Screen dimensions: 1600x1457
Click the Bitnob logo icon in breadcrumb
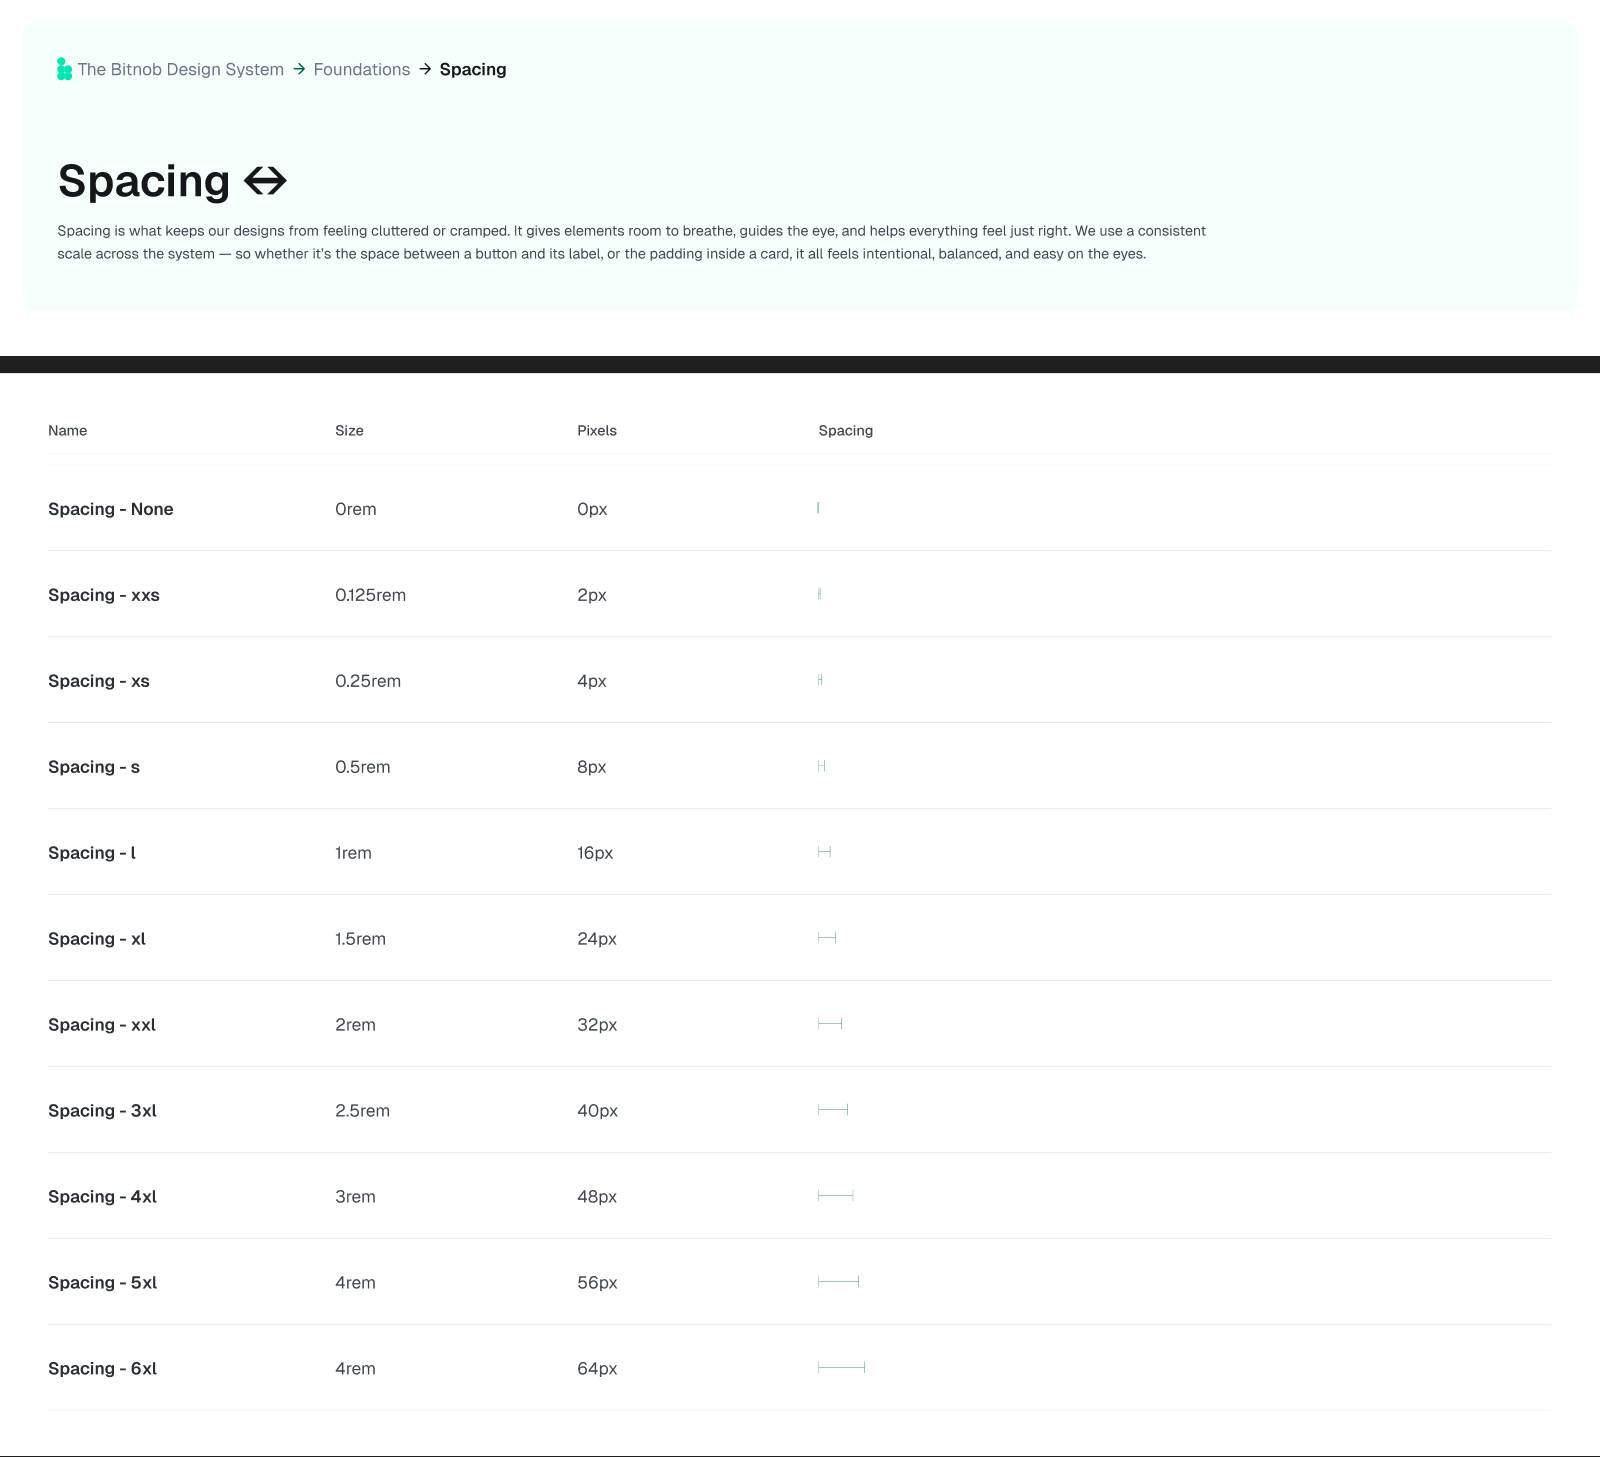(x=64, y=69)
